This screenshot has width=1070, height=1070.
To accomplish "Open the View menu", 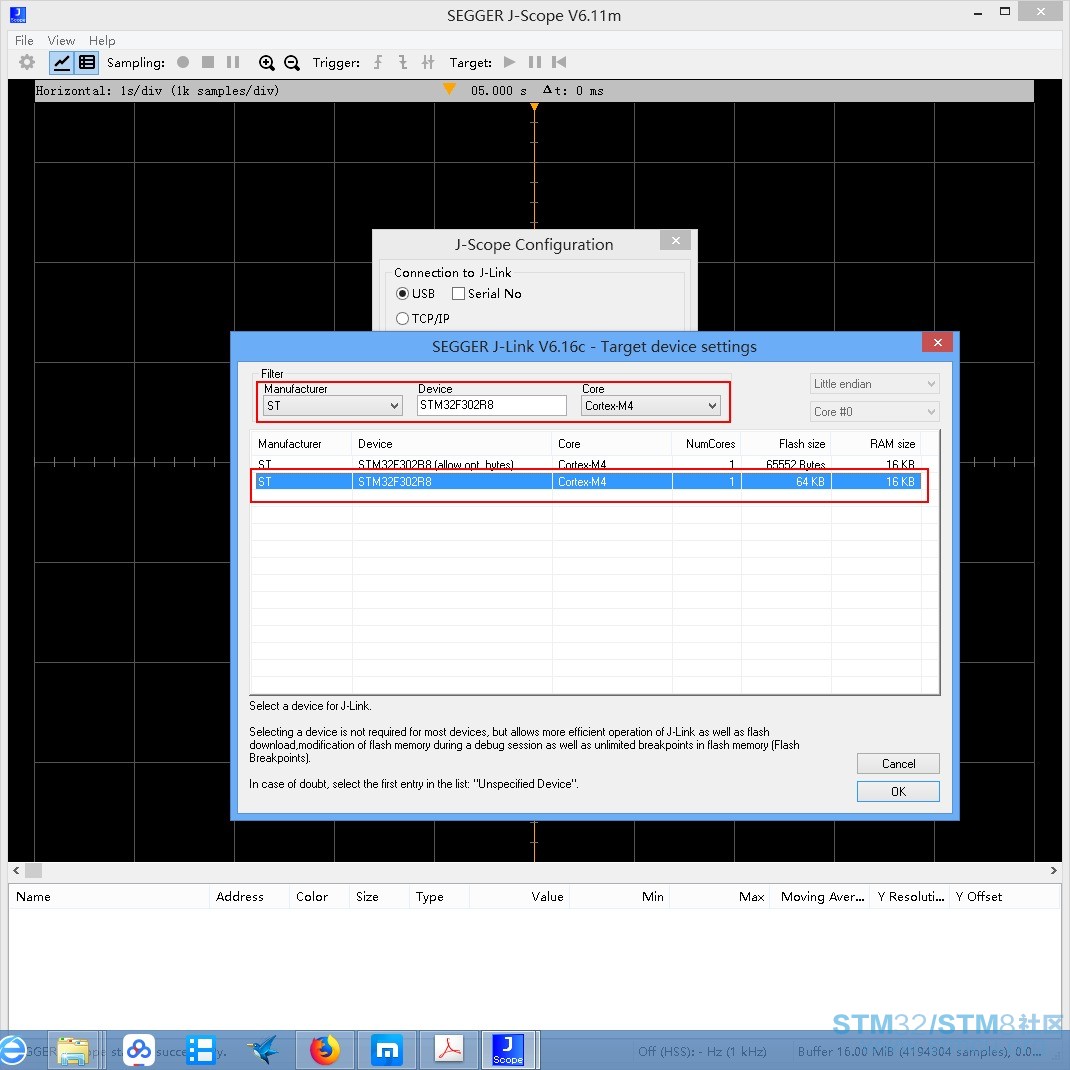I will tap(61, 40).
